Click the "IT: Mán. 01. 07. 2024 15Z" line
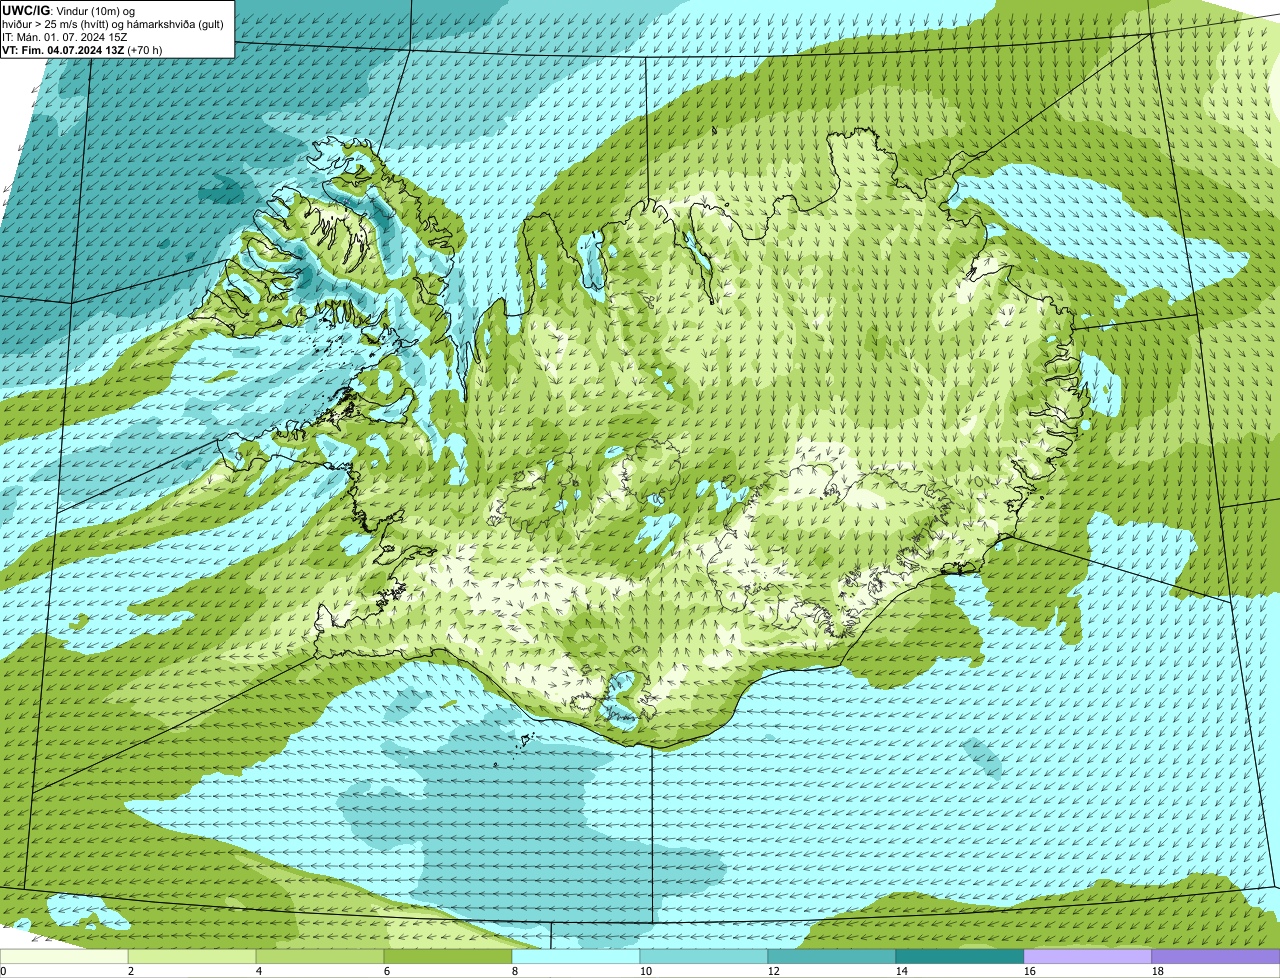1280x978 pixels. click(65, 37)
